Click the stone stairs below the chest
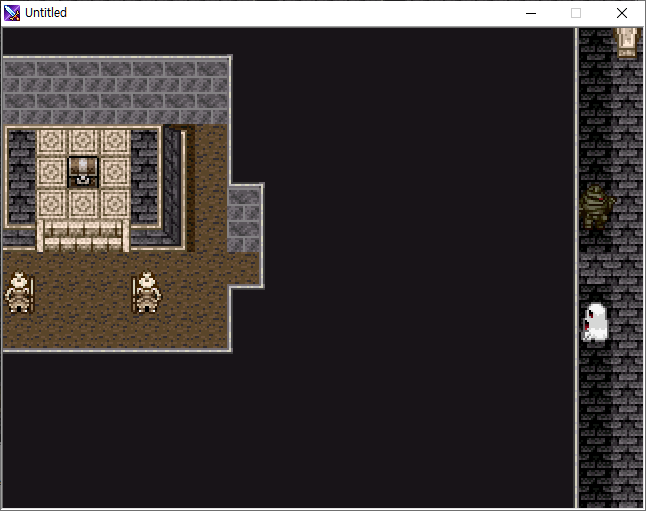The height and width of the screenshot is (511, 646). click(83, 236)
